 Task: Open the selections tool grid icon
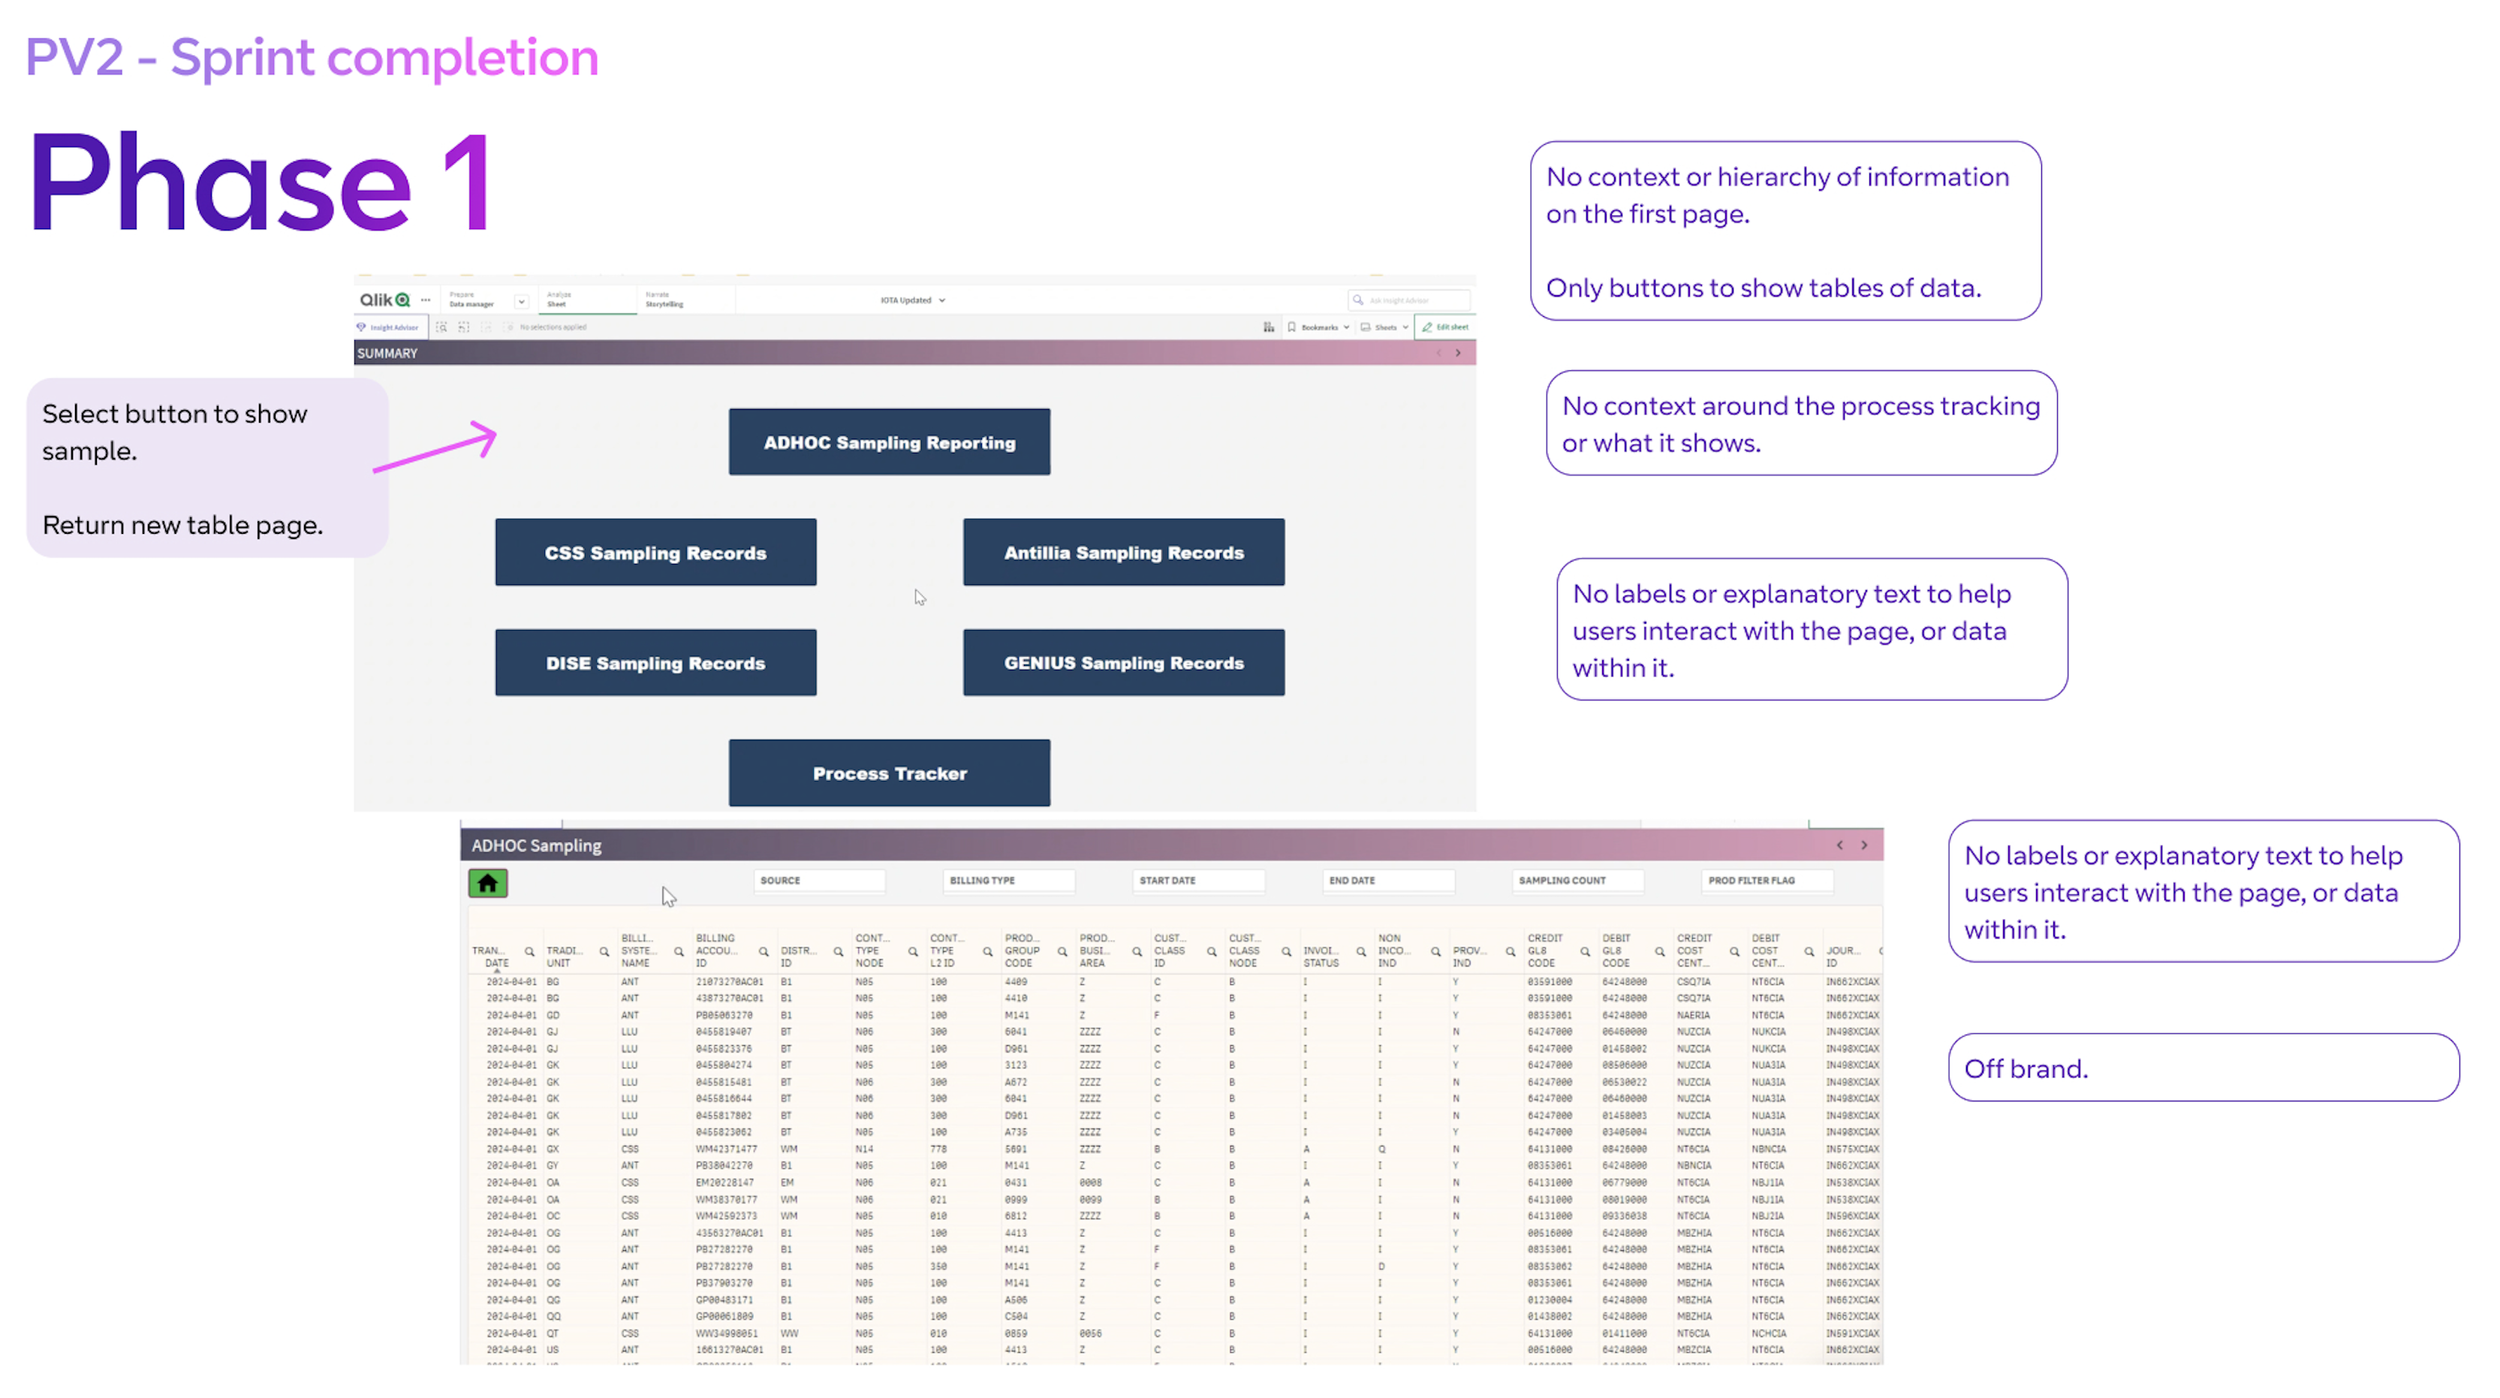[1269, 327]
